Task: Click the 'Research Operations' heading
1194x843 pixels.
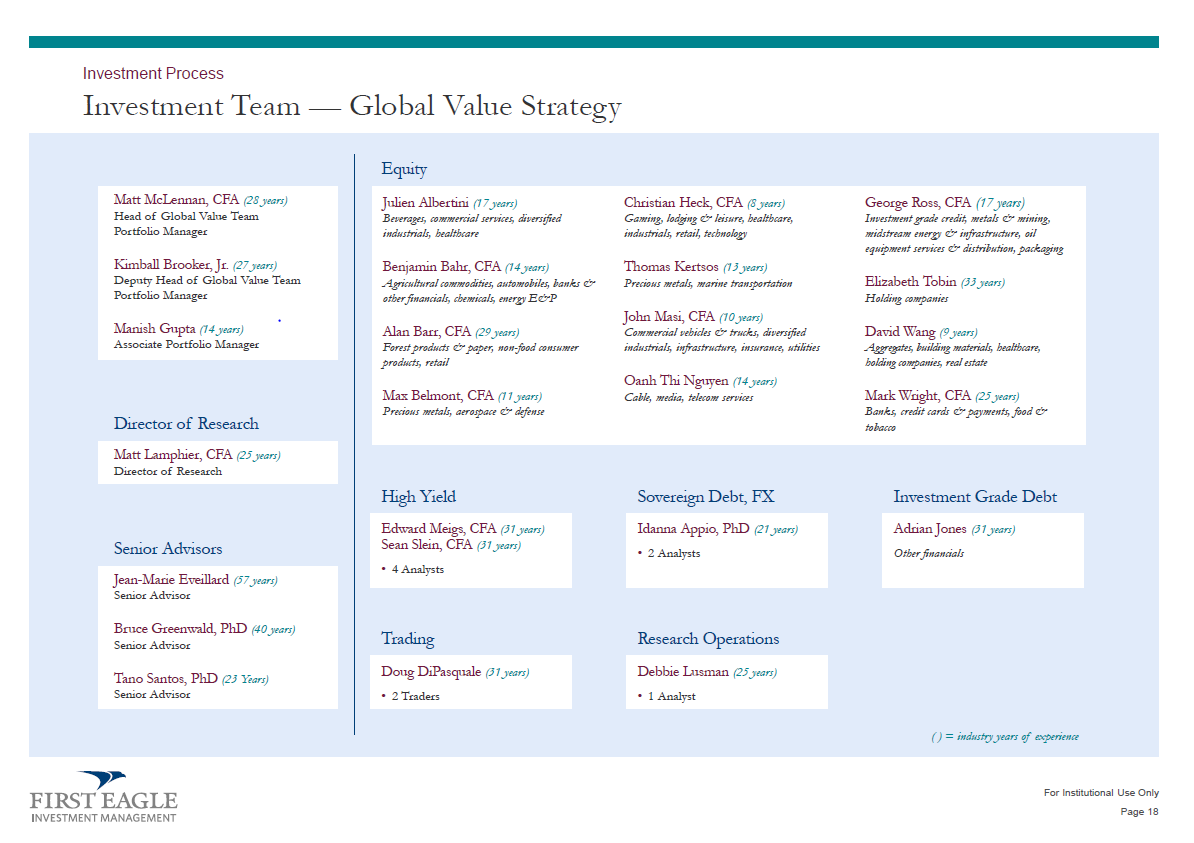Action: (708, 639)
